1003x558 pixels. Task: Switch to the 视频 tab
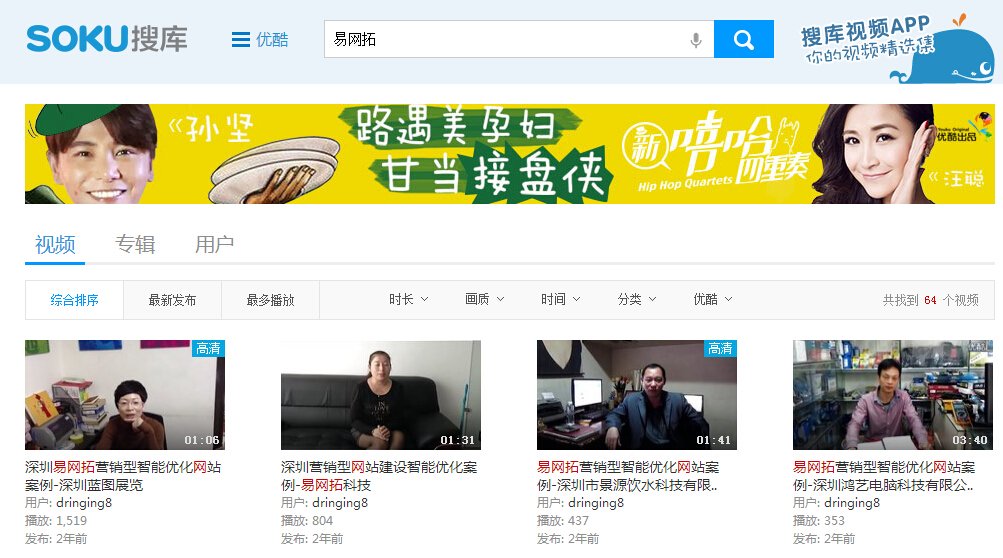tap(55, 244)
